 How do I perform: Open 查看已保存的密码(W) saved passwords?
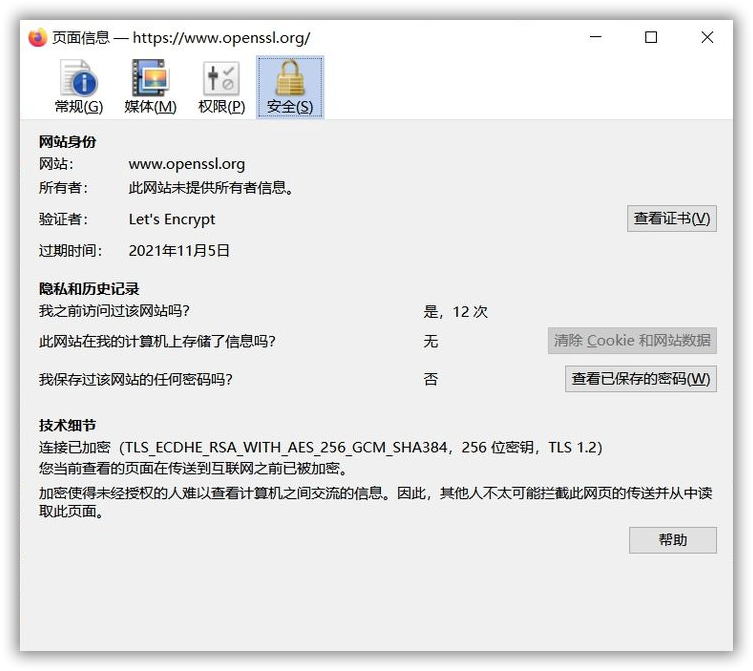pyautogui.click(x=641, y=379)
